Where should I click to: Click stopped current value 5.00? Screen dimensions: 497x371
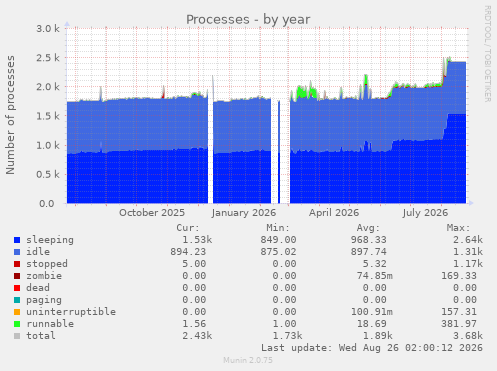(x=194, y=264)
